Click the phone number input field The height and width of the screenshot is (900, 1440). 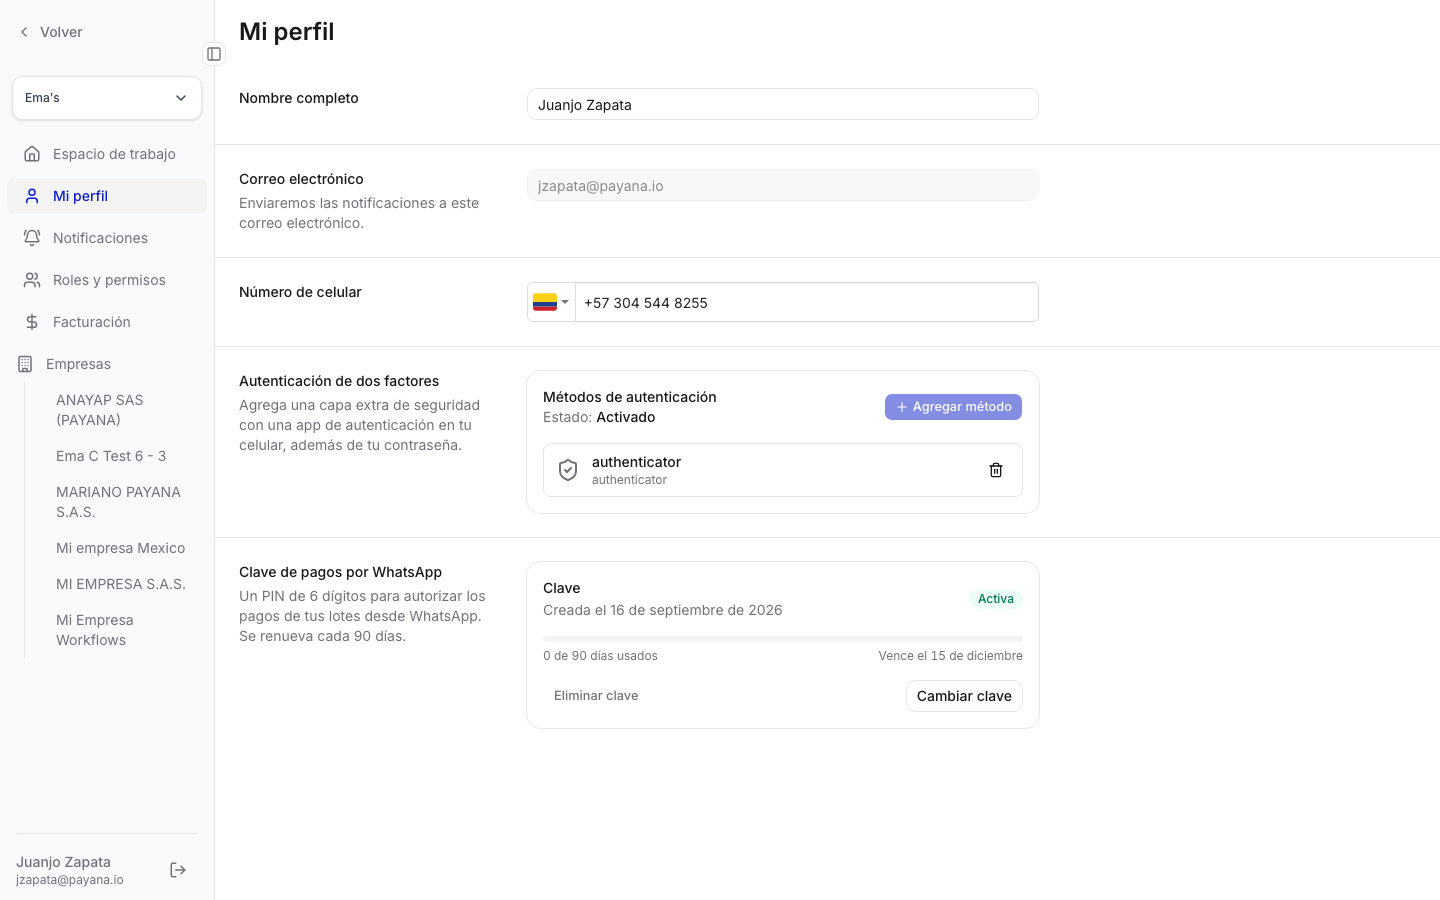coord(807,302)
